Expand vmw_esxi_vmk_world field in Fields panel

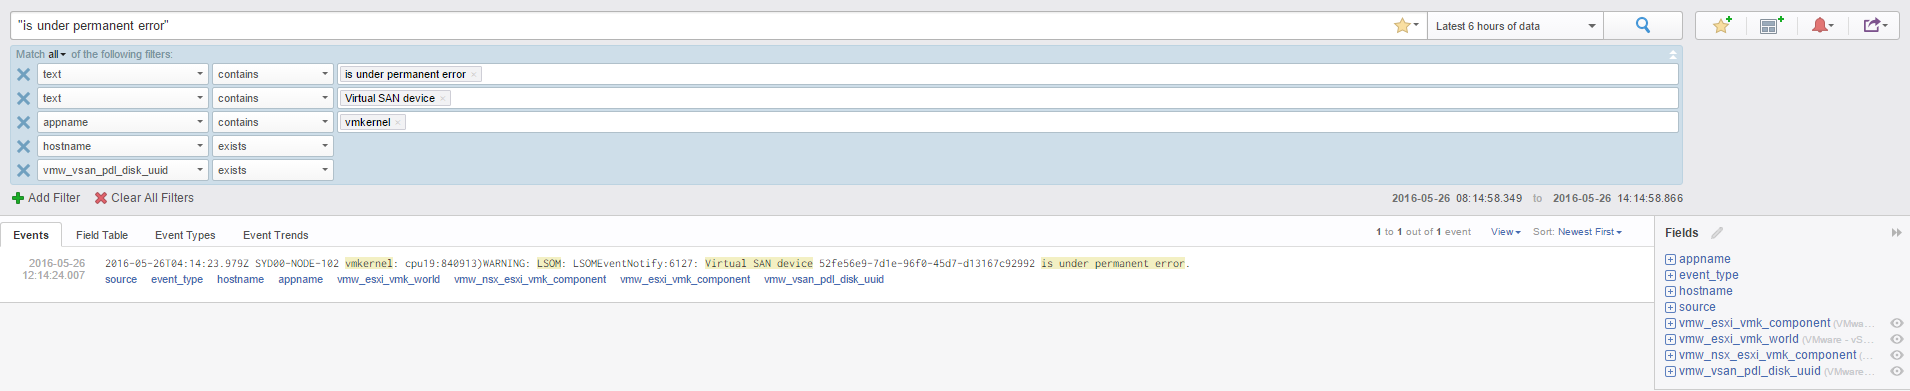[1670, 339]
